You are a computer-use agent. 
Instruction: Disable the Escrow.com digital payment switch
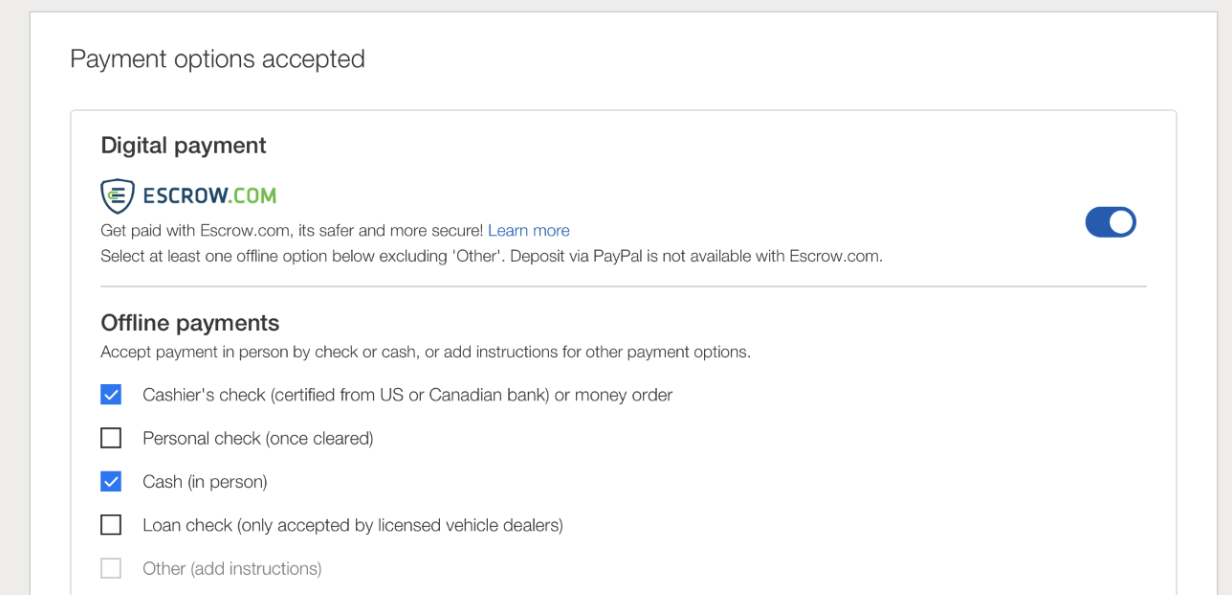click(x=1111, y=222)
